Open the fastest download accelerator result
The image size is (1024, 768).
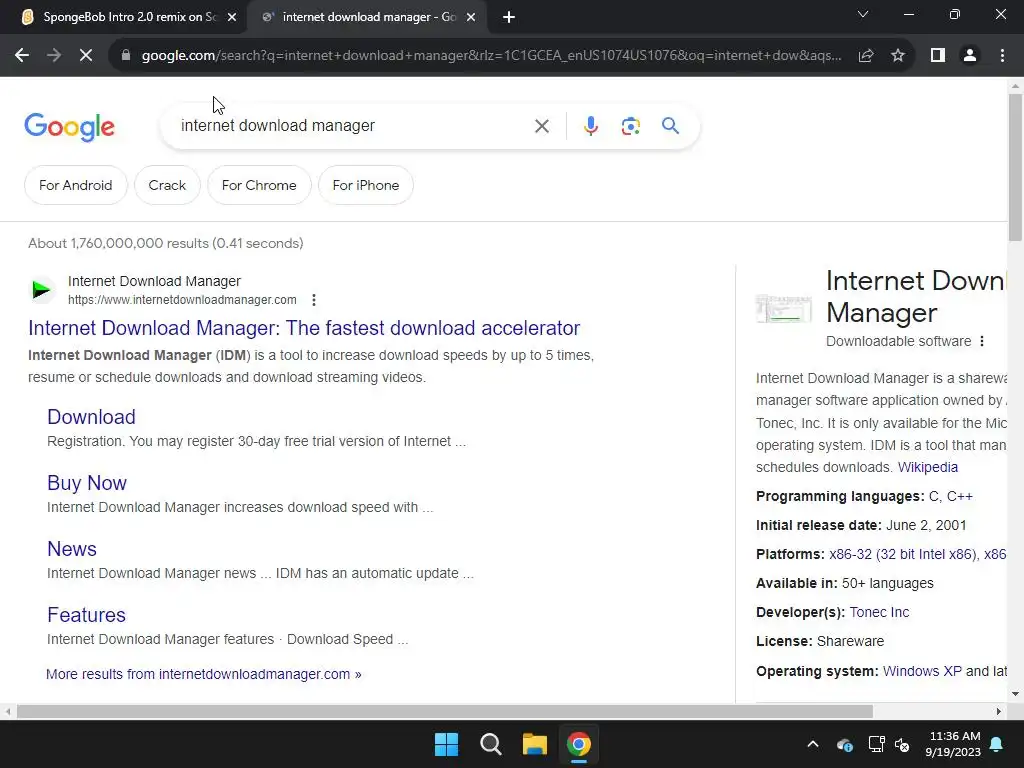(x=304, y=328)
